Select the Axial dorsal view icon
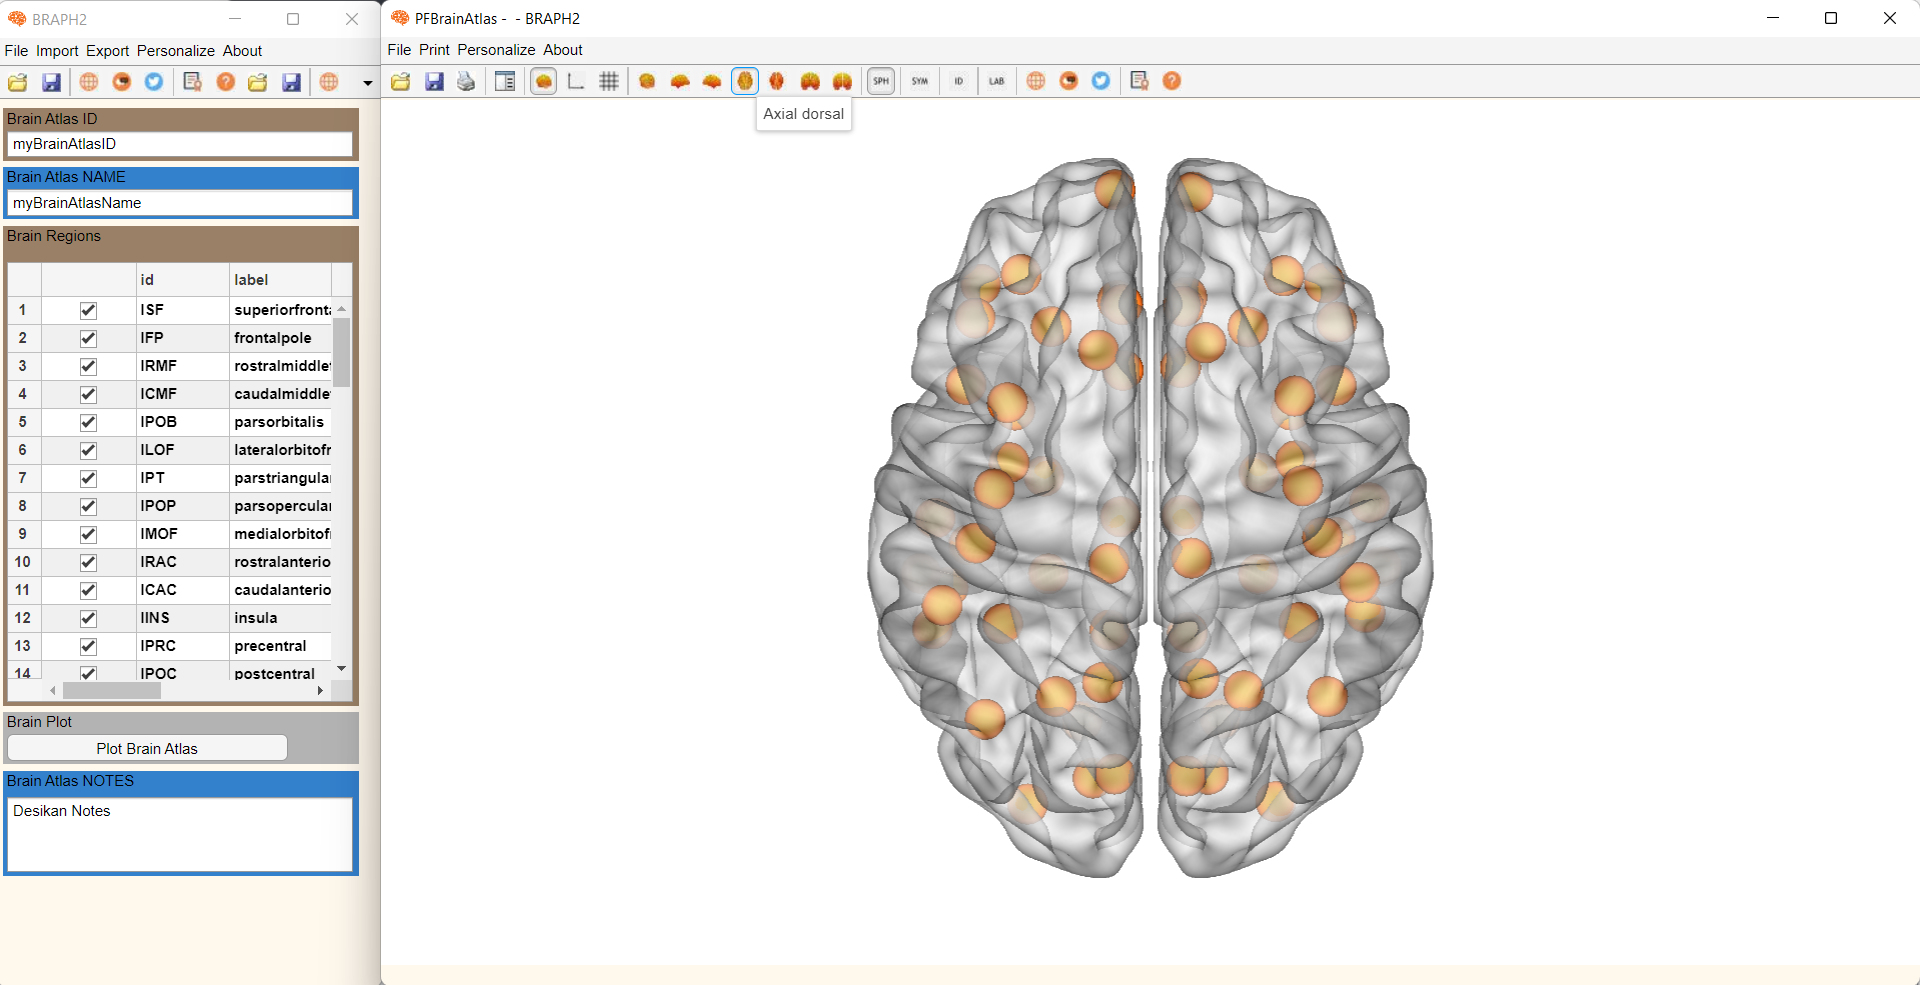 [x=745, y=81]
